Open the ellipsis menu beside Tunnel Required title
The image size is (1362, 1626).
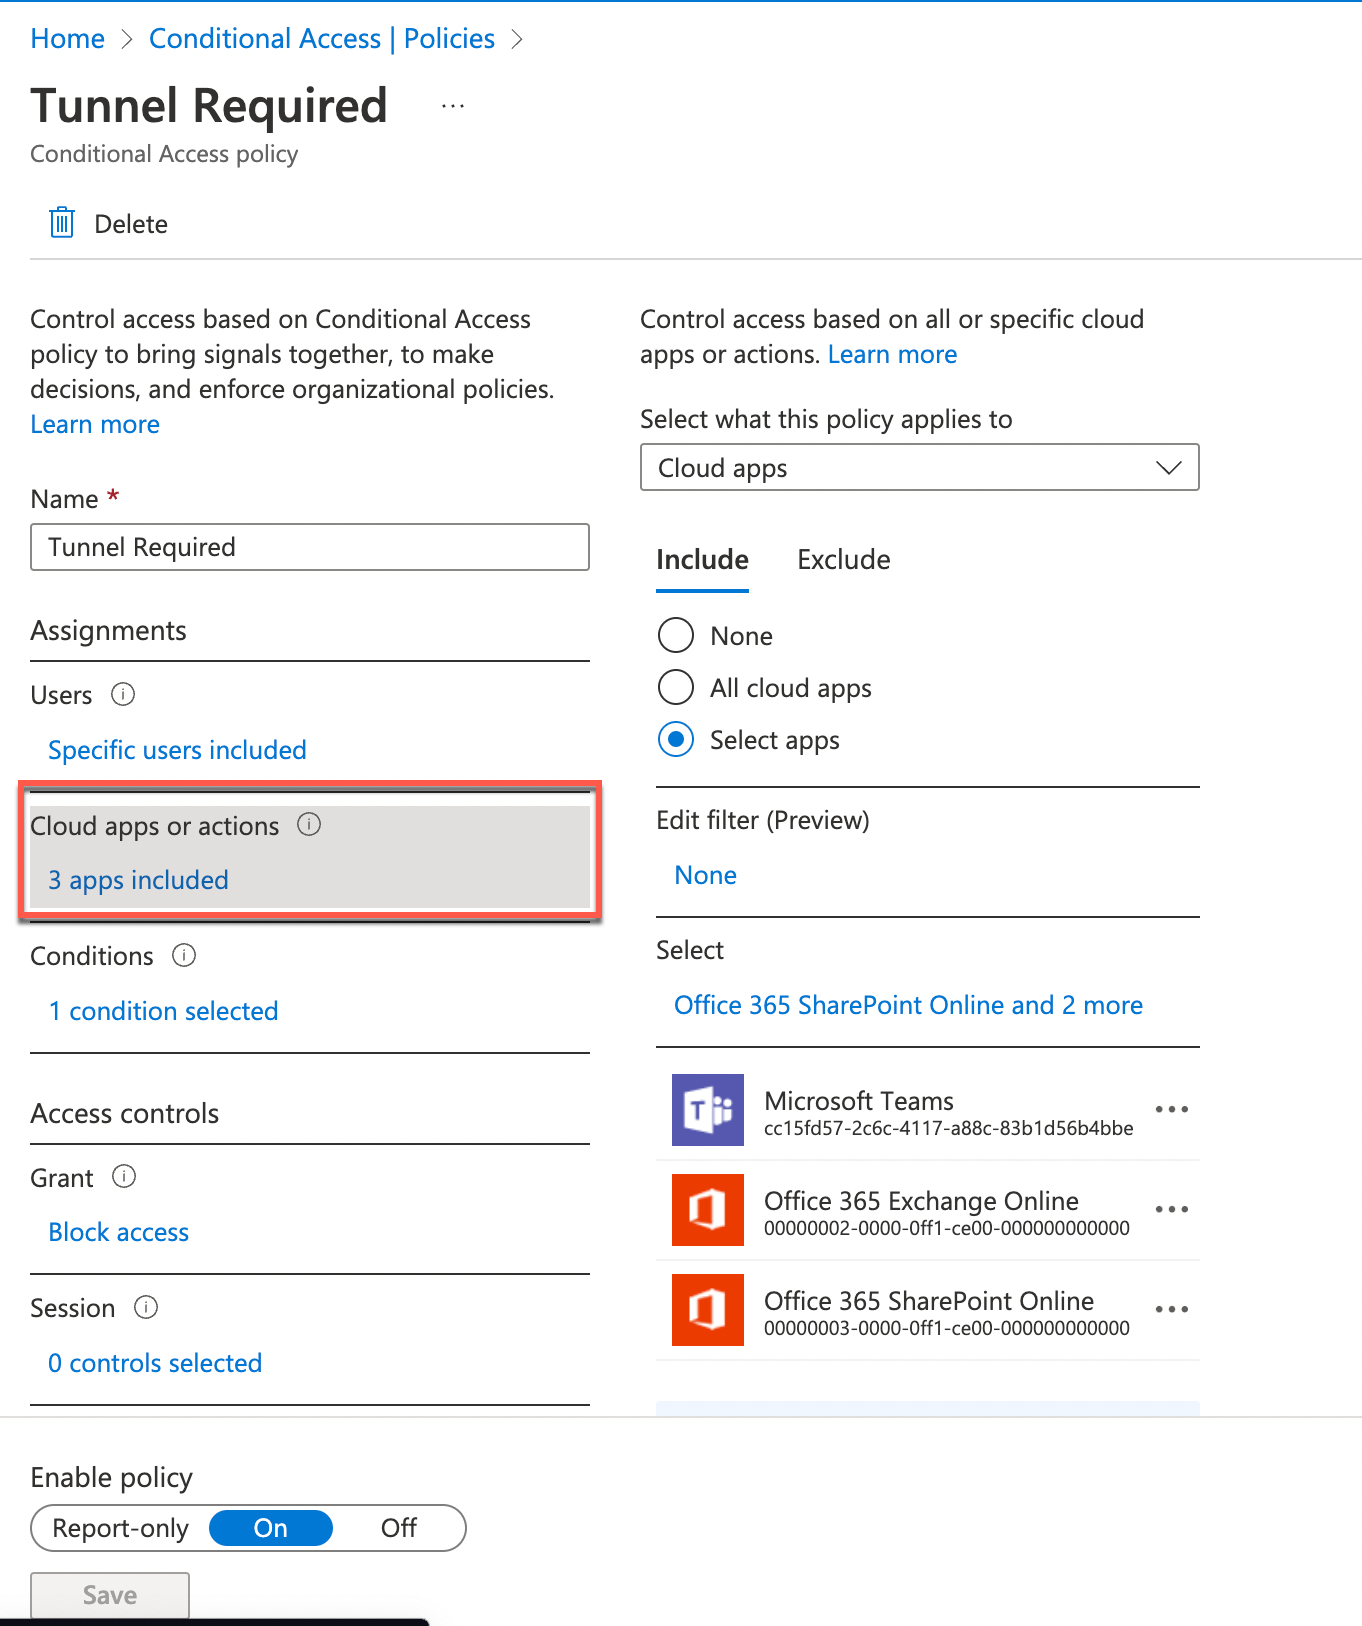453,106
